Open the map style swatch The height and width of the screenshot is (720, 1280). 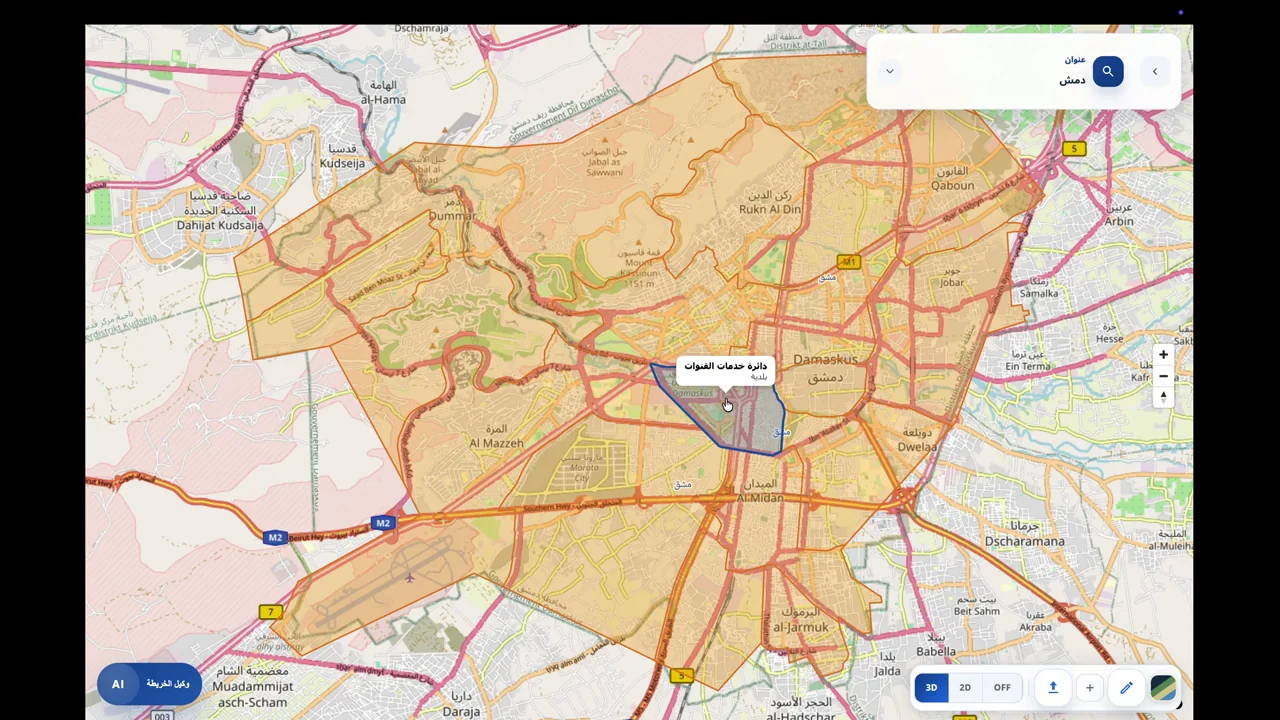click(1162, 688)
